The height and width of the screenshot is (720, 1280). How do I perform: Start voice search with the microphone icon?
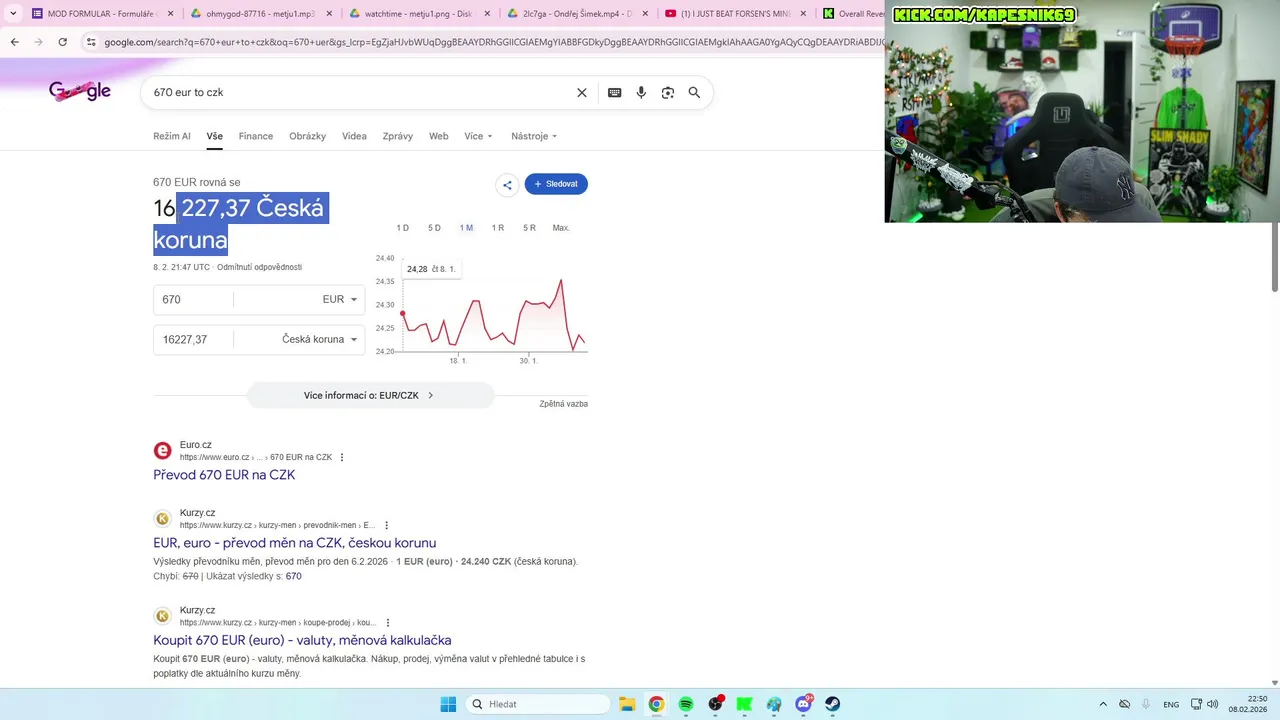[x=641, y=92]
